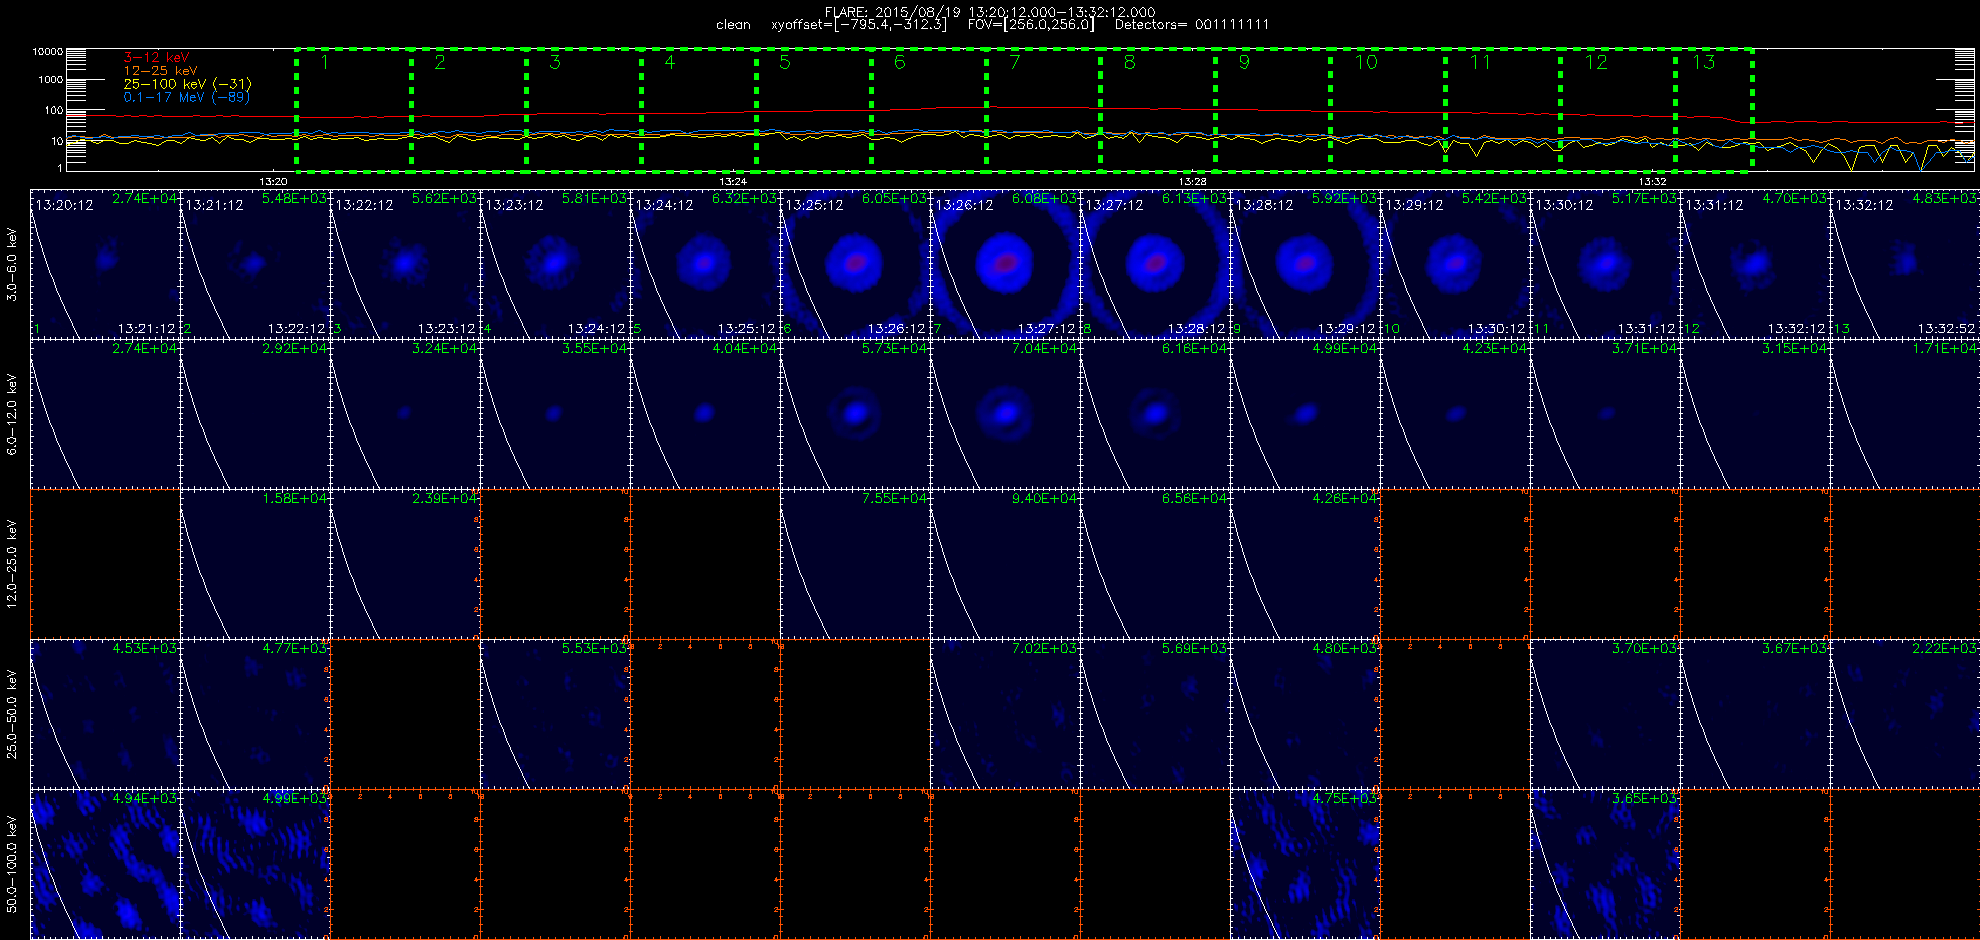The width and height of the screenshot is (1980, 940).
Task: Click the 4.99E+03 peak value label
Action: coord(295,798)
